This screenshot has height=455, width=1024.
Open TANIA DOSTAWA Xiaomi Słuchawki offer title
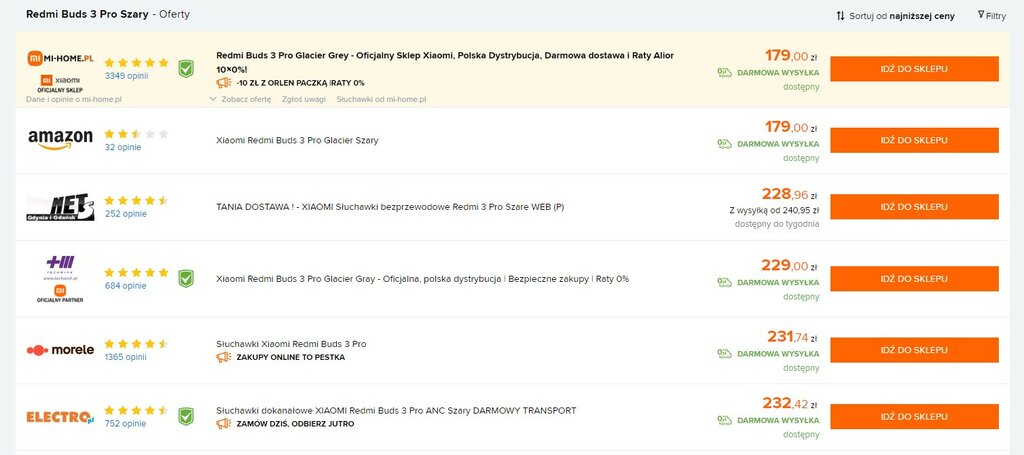(x=390, y=207)
